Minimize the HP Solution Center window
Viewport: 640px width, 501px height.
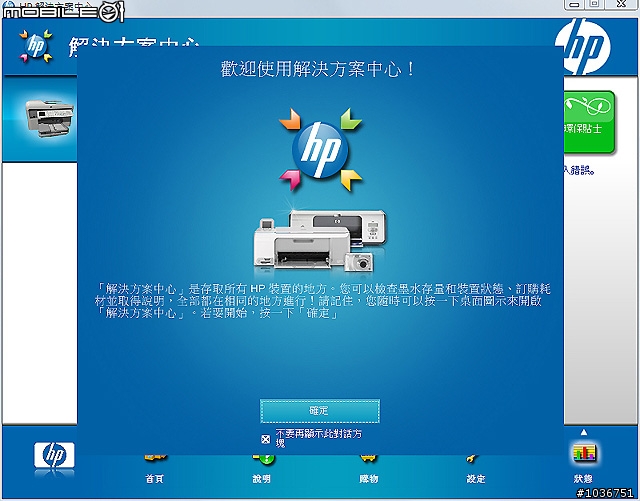[x=575, y=4]
